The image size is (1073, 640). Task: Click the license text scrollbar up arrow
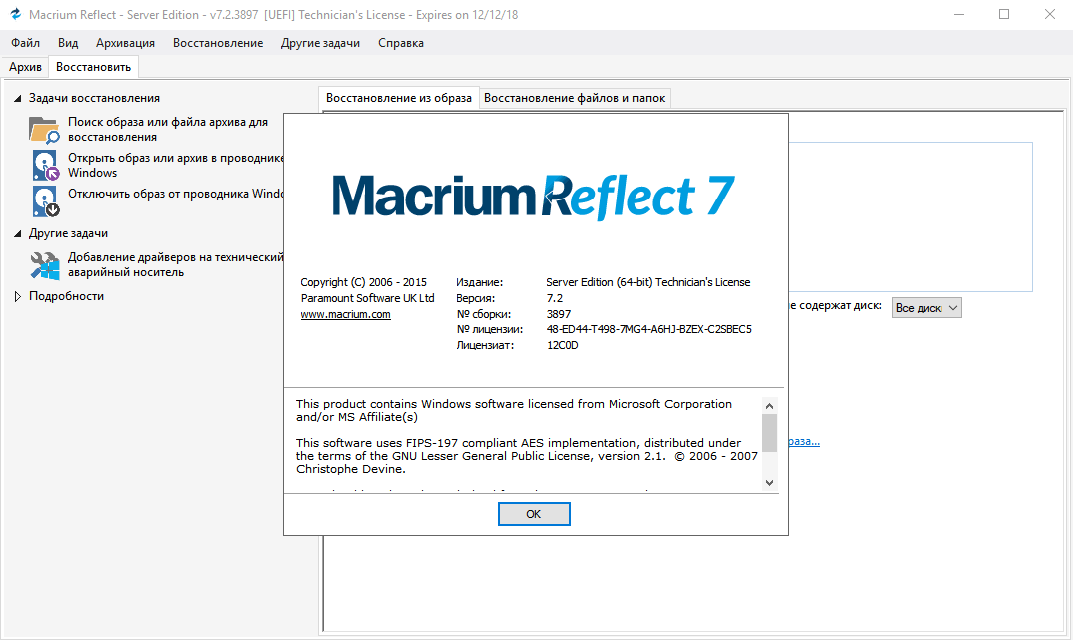(769, 405)
